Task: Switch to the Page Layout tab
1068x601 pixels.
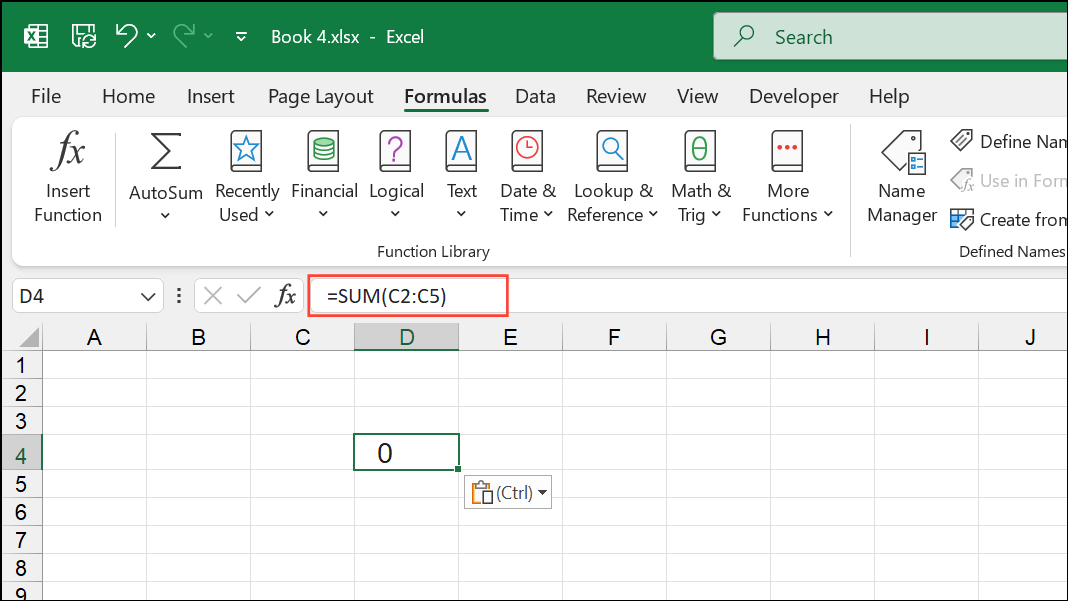Action: click(x=320, y=97)
